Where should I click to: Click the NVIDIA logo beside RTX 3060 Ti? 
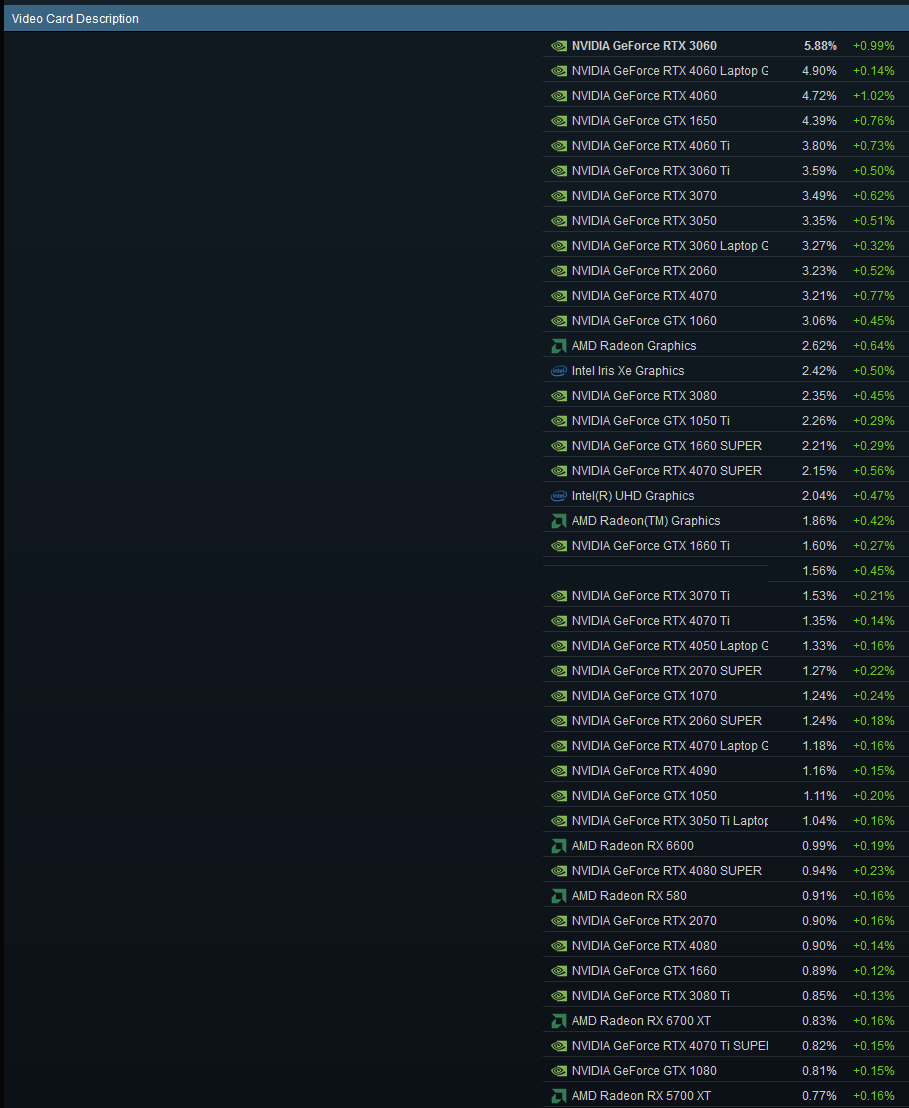tap(558, 171)
